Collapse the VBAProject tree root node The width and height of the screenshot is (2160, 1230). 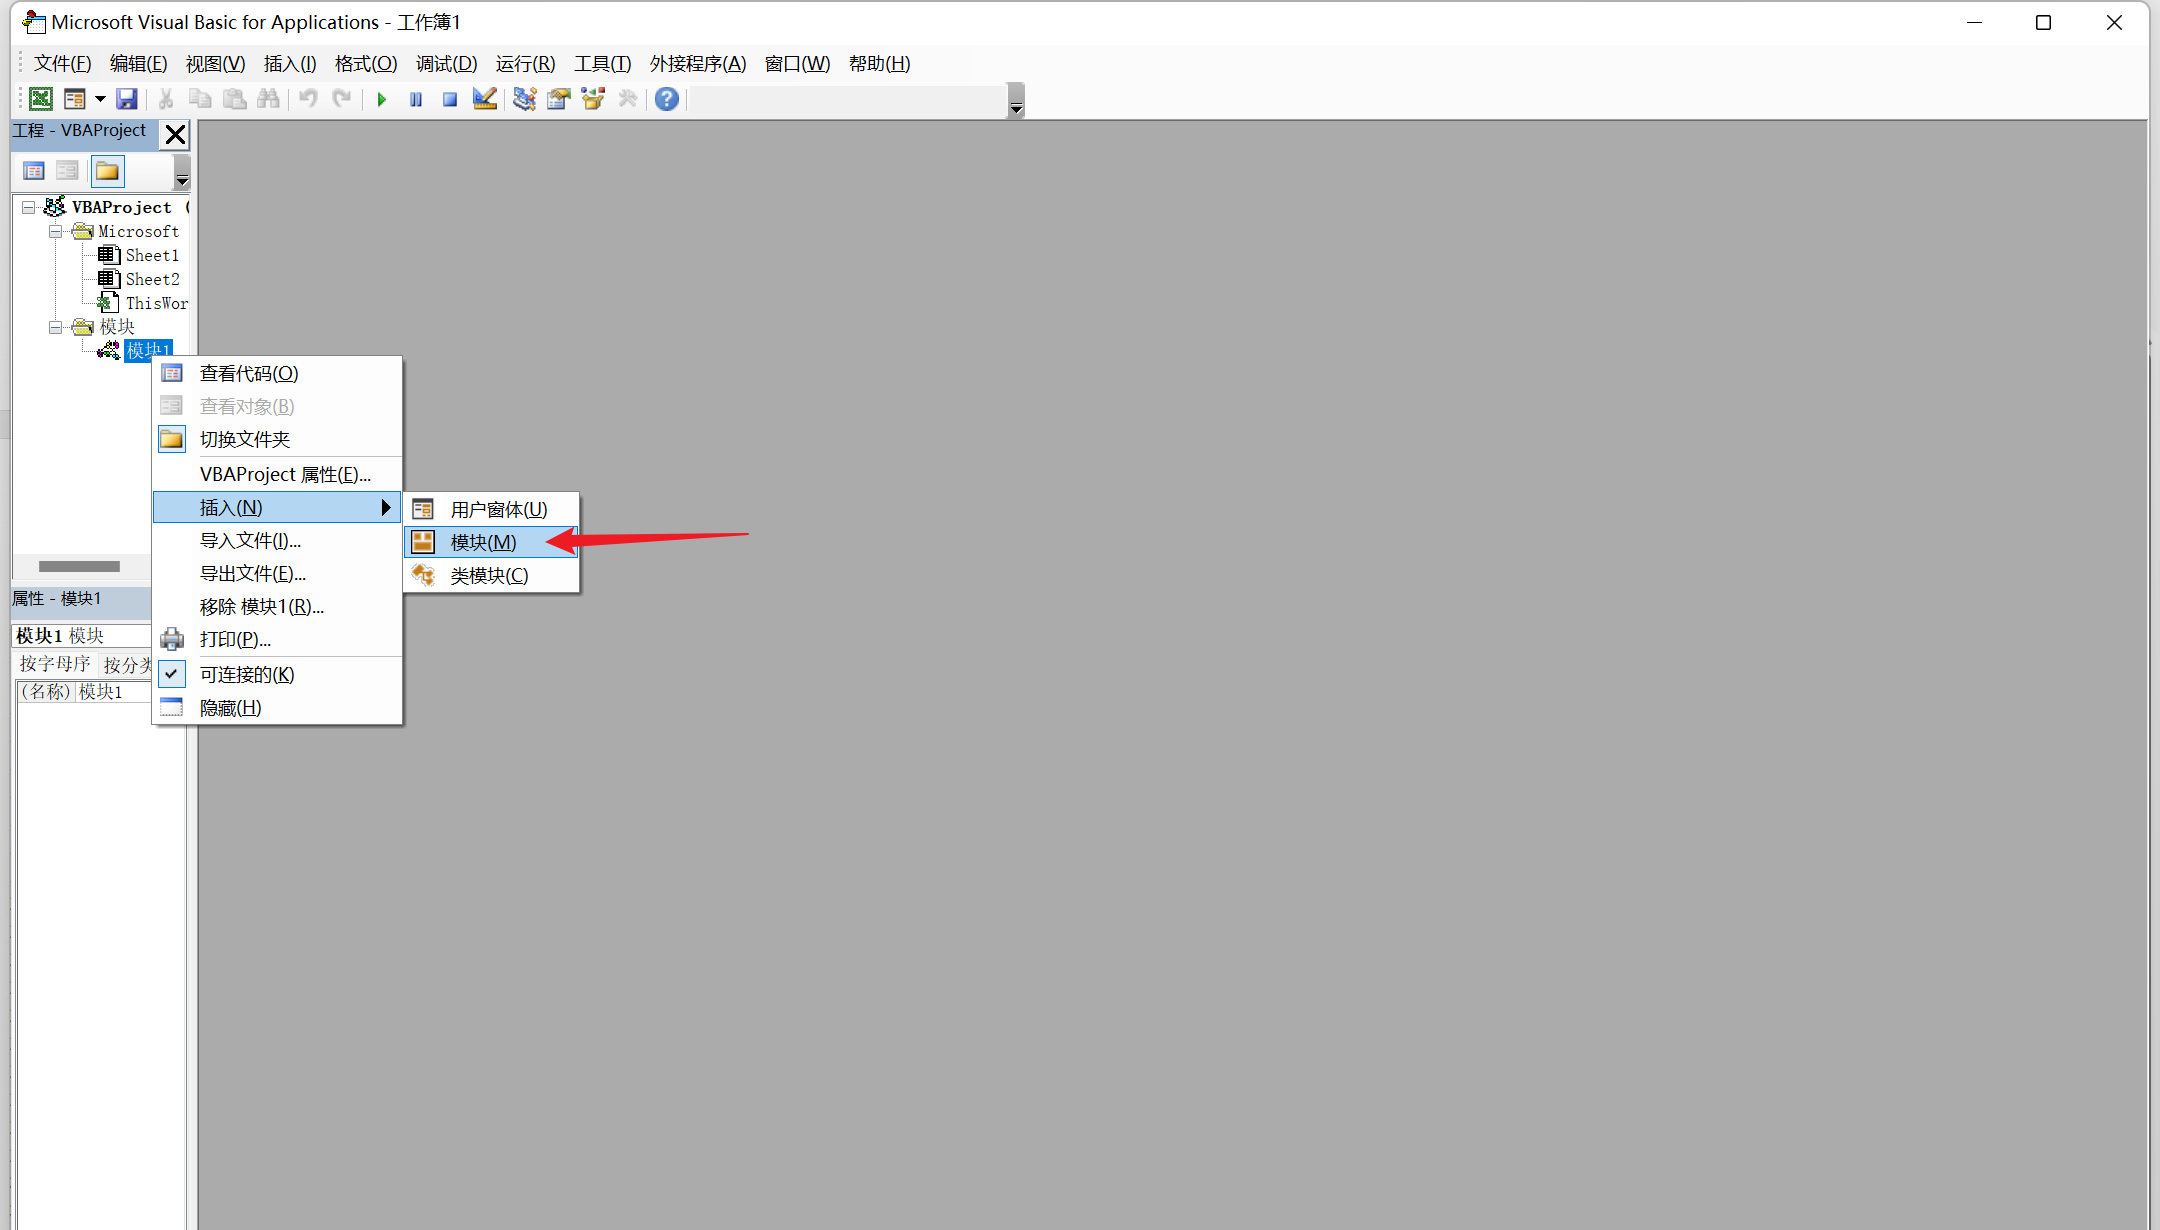click(x=29, y=207)
